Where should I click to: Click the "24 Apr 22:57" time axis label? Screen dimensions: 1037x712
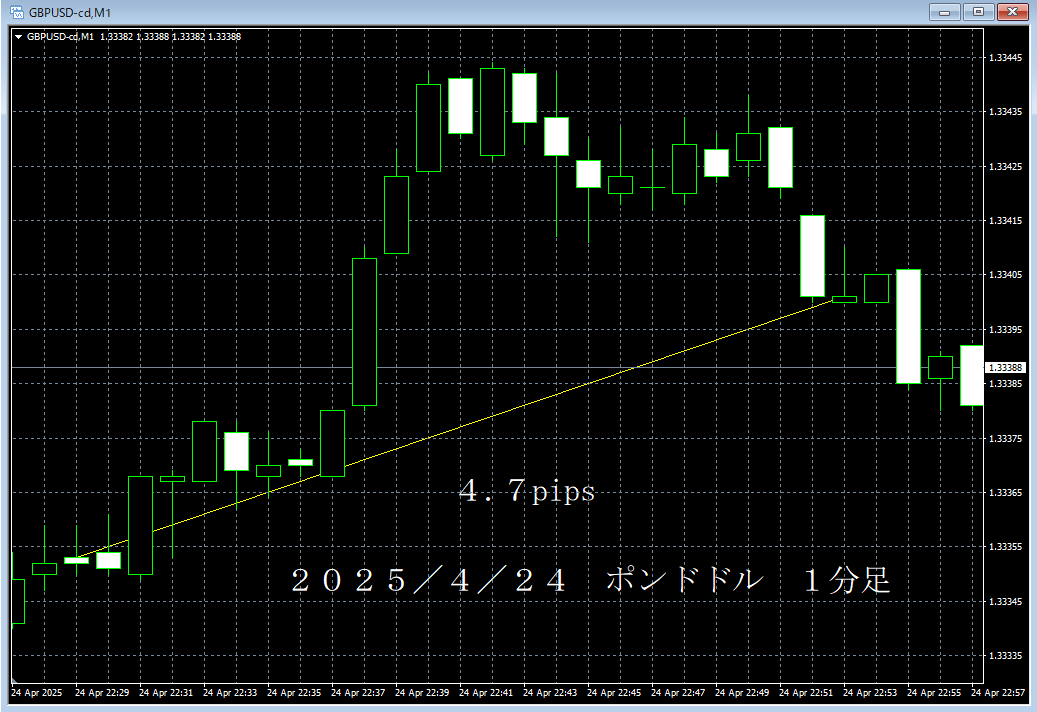coord(998,692)
